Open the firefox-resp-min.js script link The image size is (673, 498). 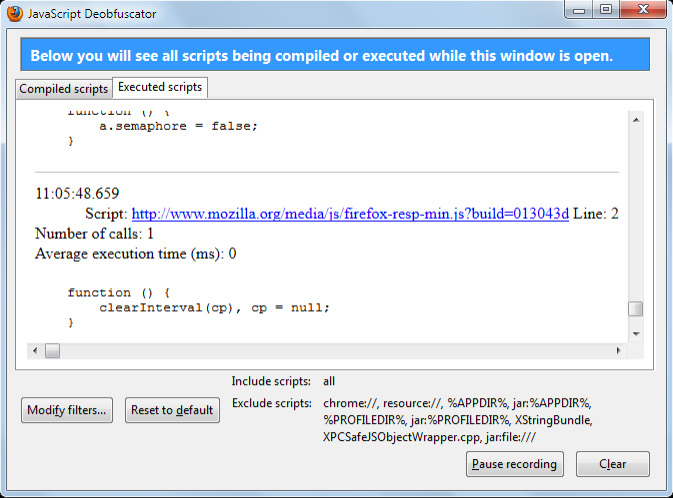[x=350, y=214]
